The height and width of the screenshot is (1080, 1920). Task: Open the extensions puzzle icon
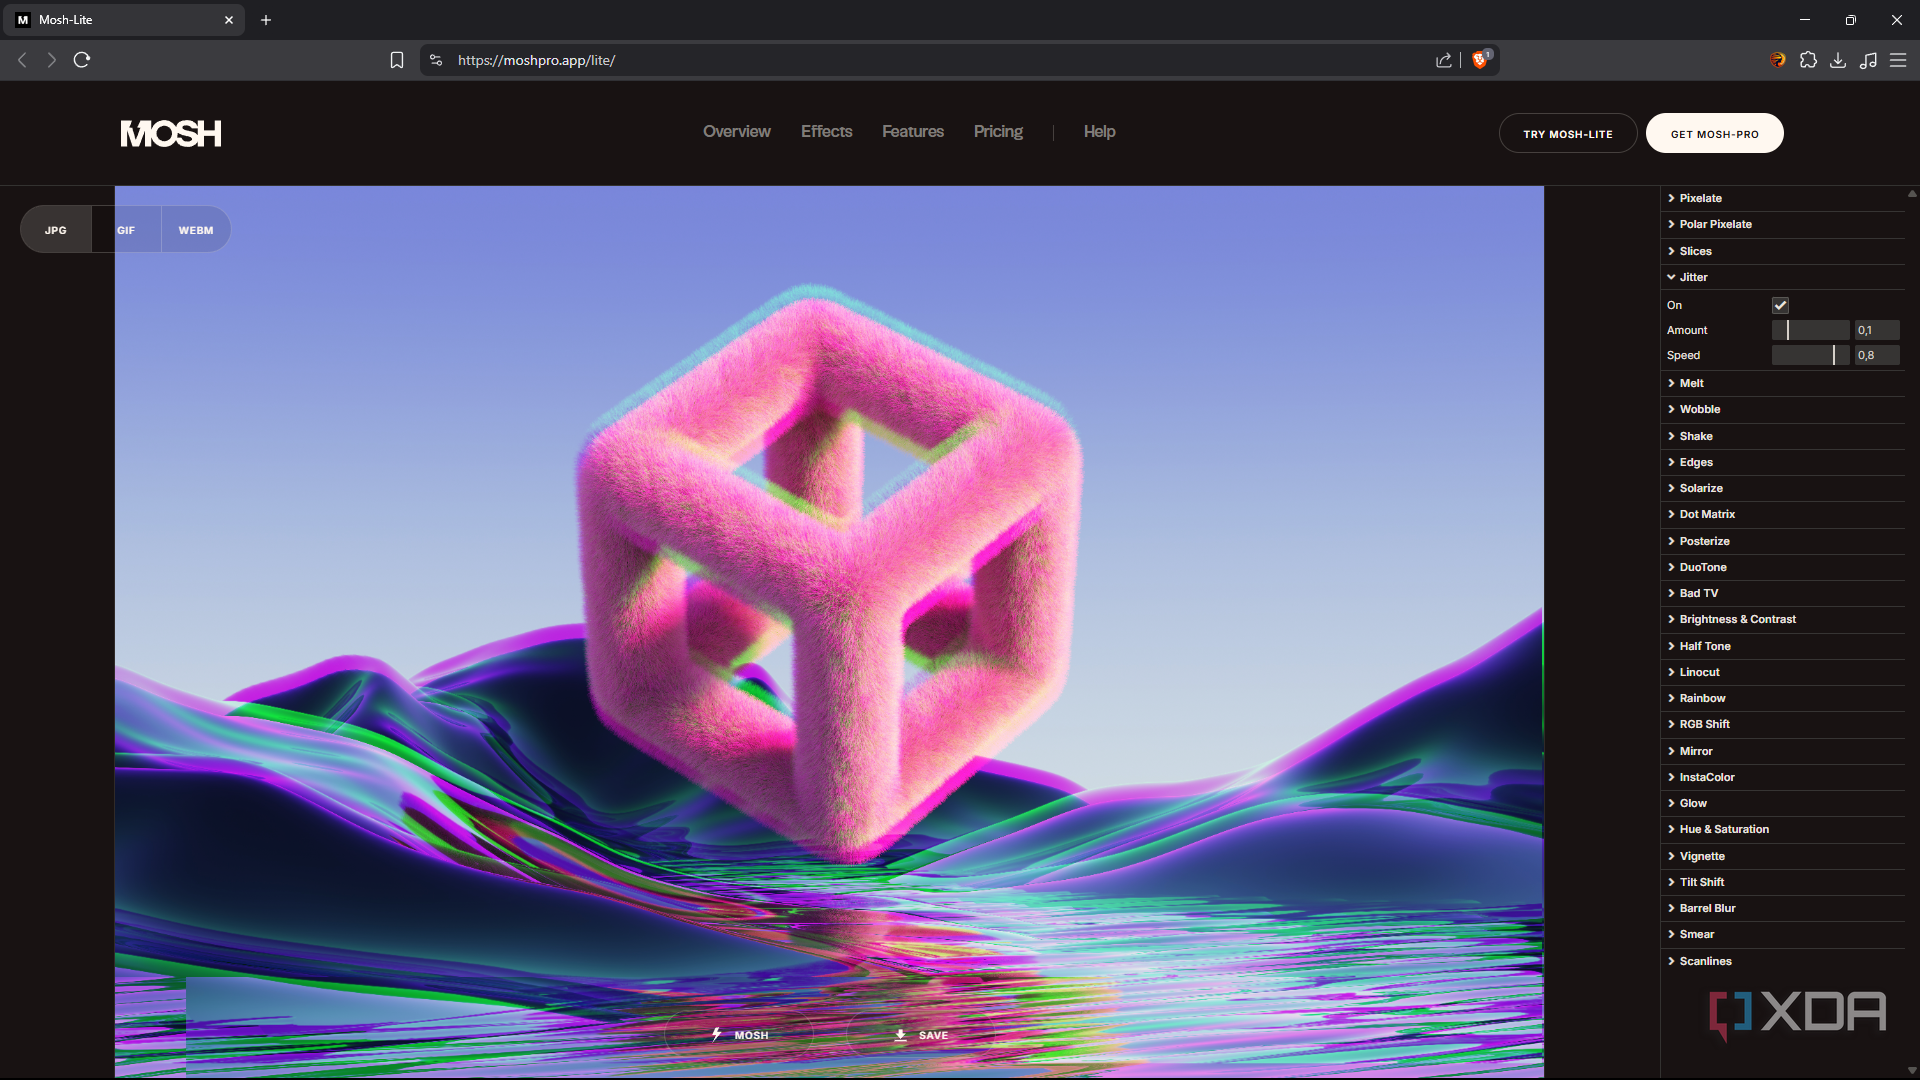(1808, 60)
